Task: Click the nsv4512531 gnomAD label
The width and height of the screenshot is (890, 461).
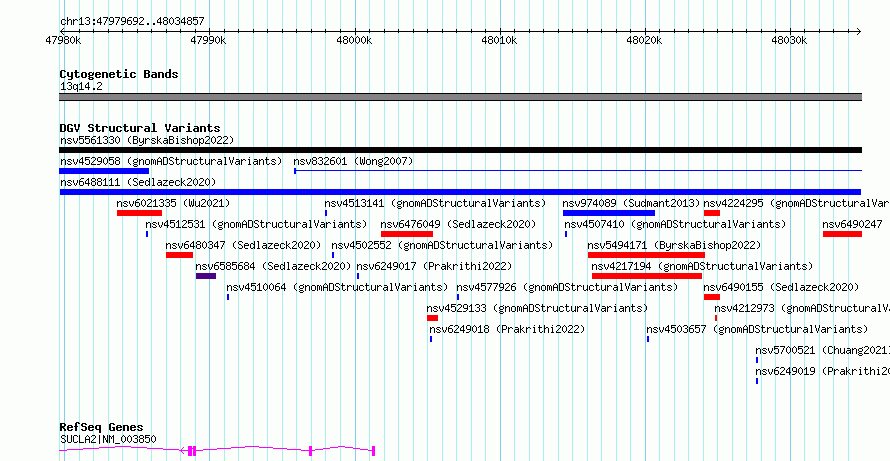Action: coord(256,224)
